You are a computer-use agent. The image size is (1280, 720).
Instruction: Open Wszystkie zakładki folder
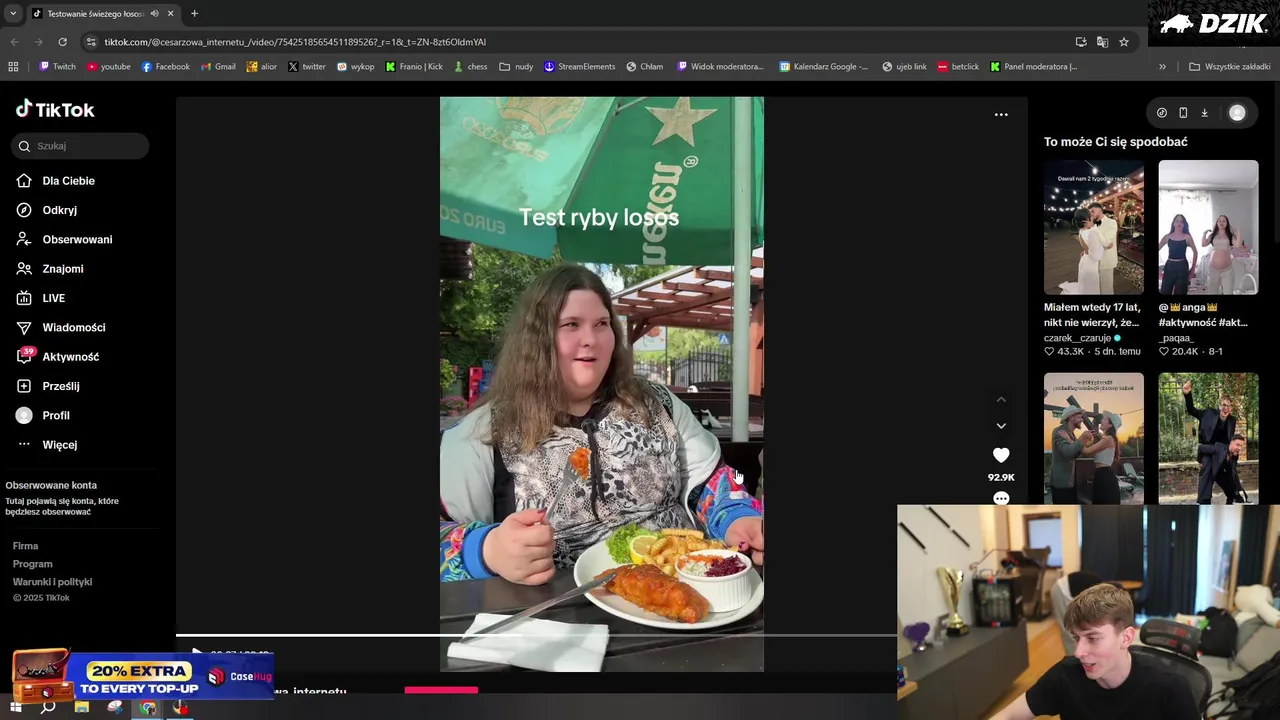click(1229, 67)
